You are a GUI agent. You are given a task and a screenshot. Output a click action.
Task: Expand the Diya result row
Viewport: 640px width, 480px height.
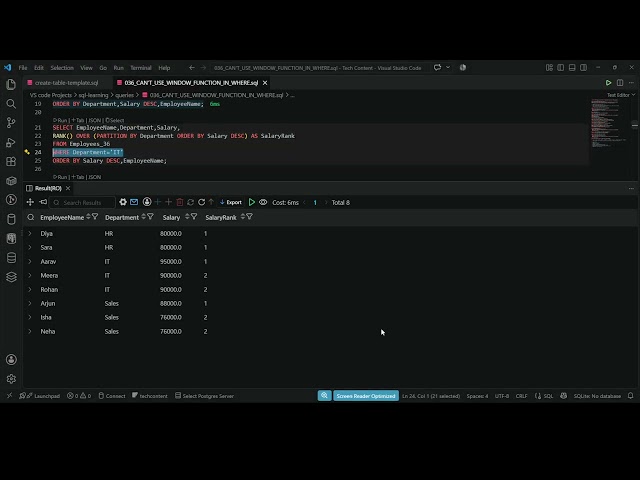[30, 233]
